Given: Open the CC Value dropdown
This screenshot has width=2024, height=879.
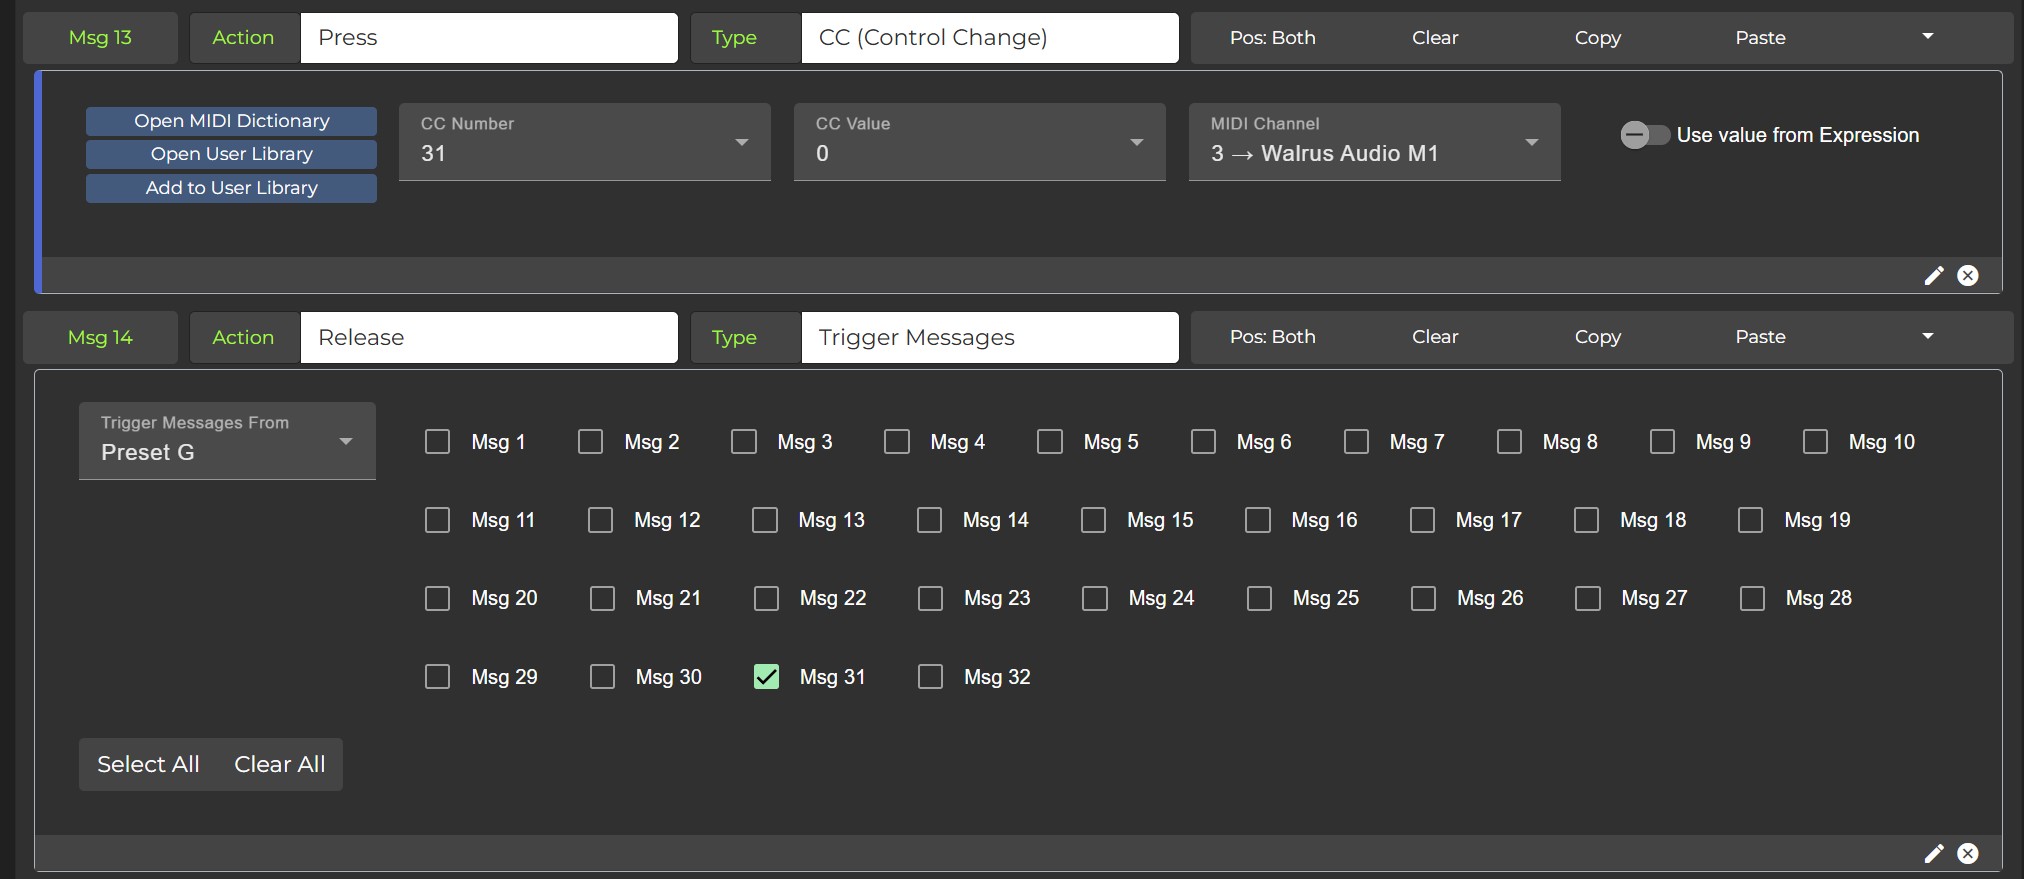Looking at the screenshot, I should coord(979,142).
